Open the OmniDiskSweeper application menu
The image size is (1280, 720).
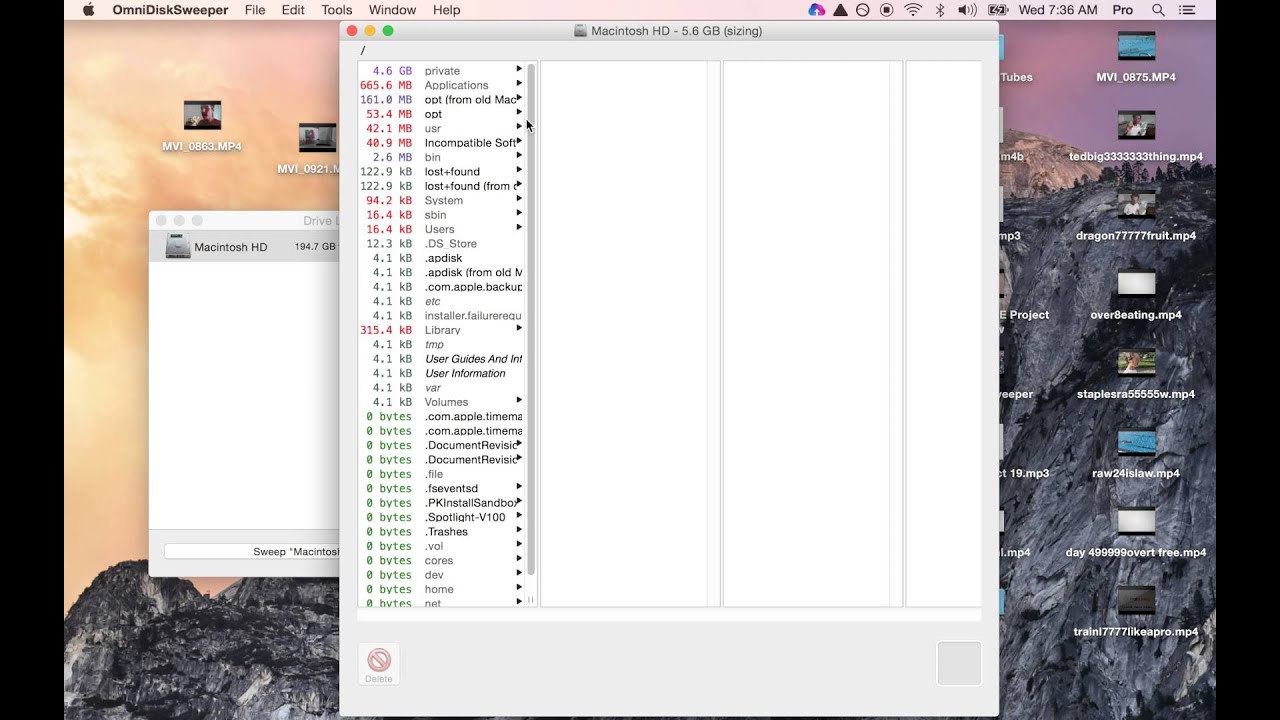pyautogui.click(x=170, y=10)
